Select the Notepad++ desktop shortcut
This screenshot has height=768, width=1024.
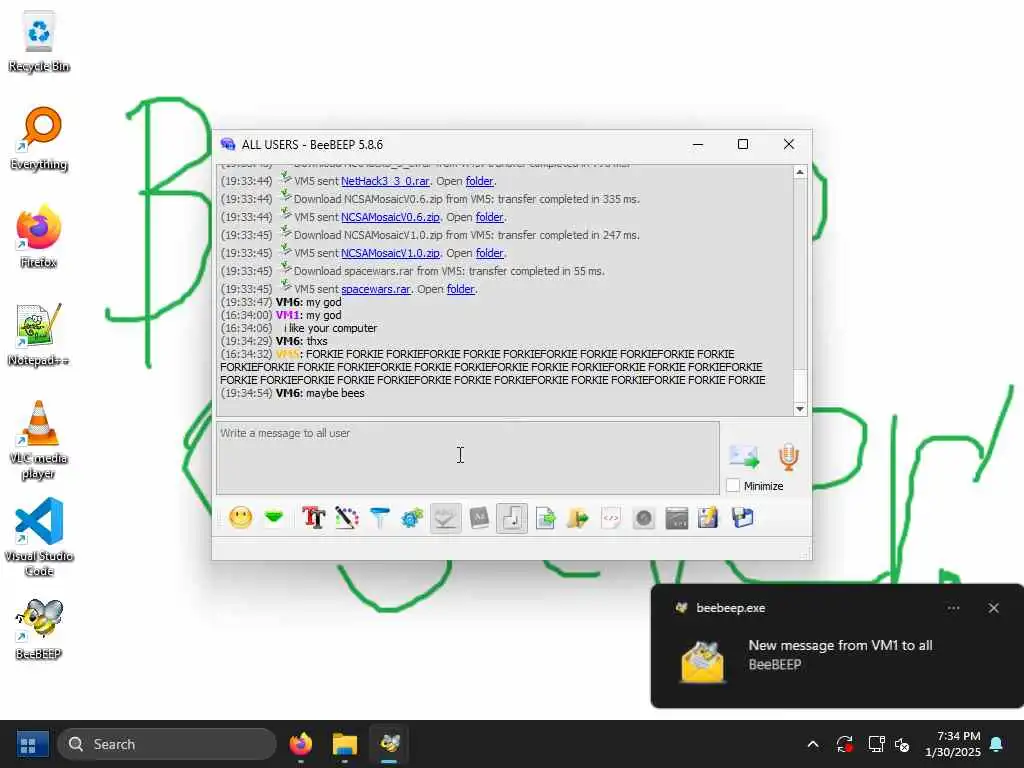(x=39, y=334)
